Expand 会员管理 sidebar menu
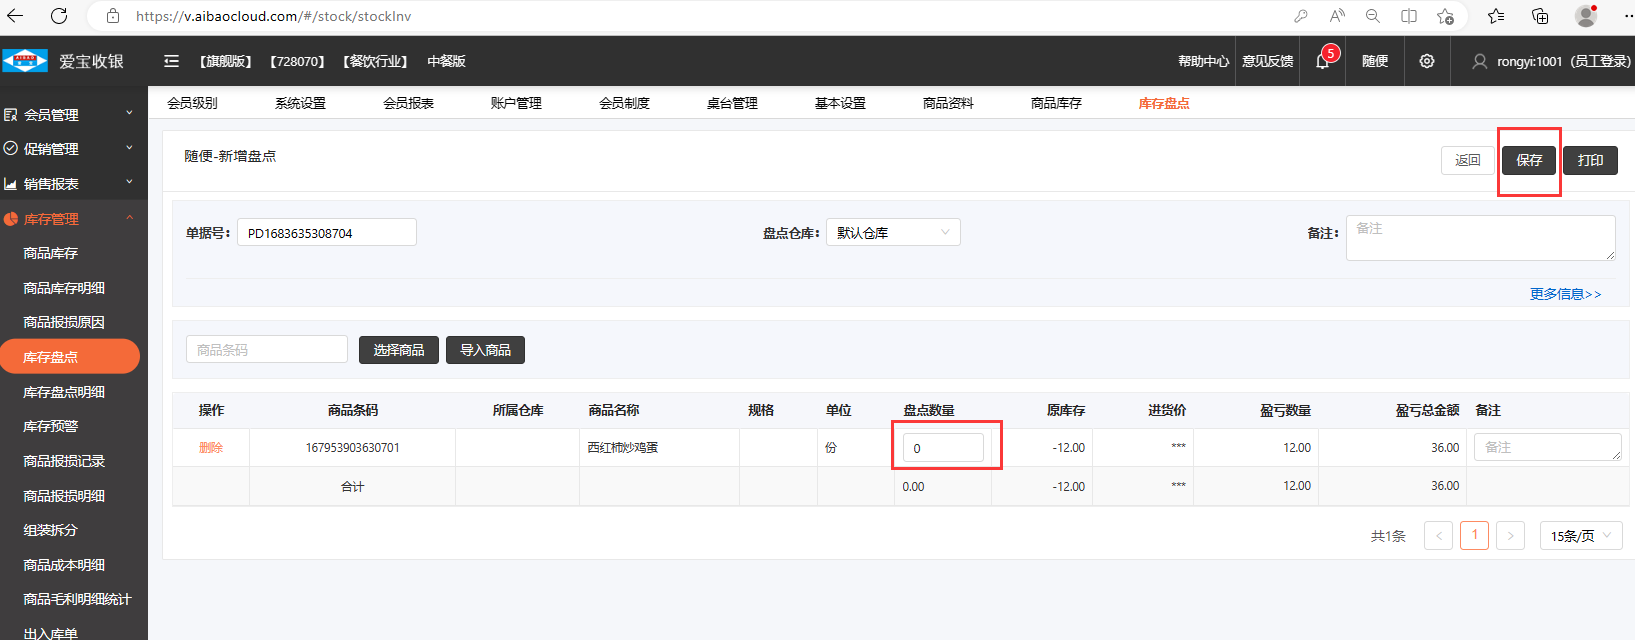Image resolution: width=1635 pixels, height=640 pixels. coord(70,115)
